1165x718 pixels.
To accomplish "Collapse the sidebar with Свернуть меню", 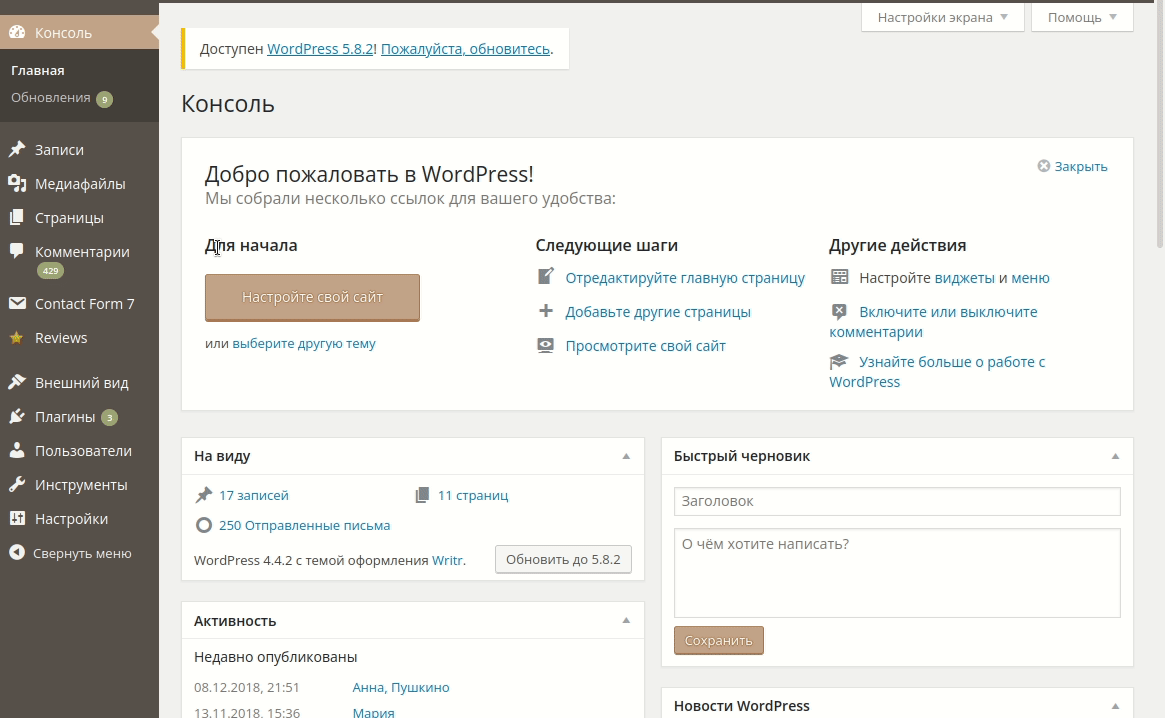I will (70, 553).
